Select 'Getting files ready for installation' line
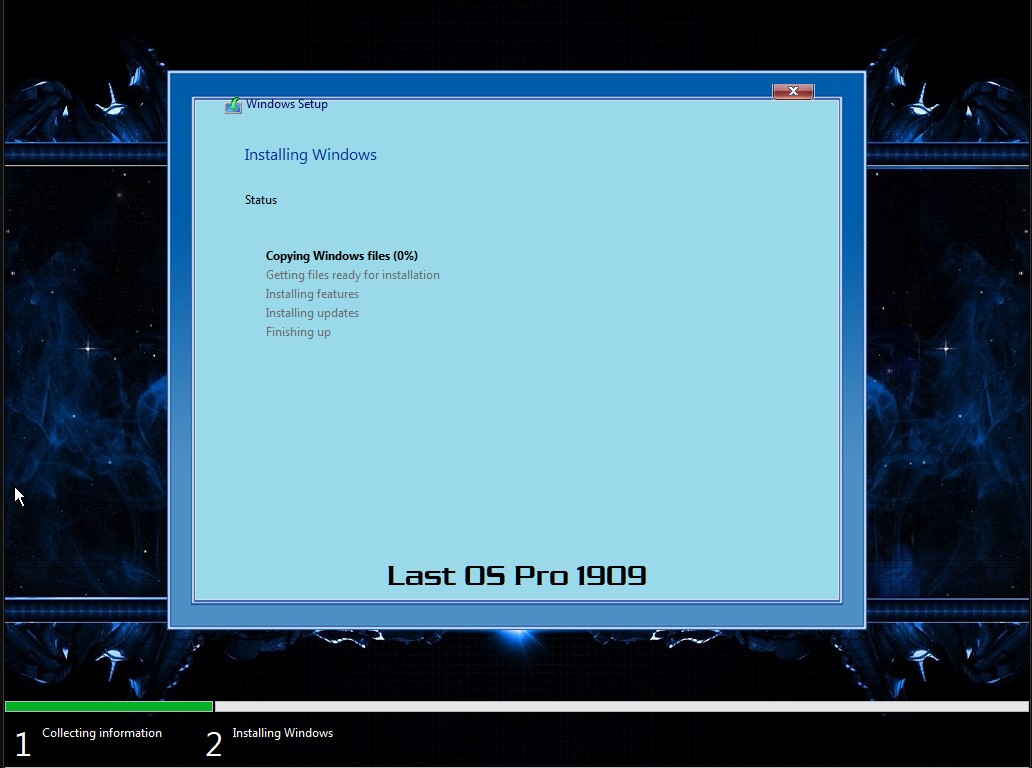This screenshot has height=768, width=1032. pyautogui.click(x=353, y=275)
